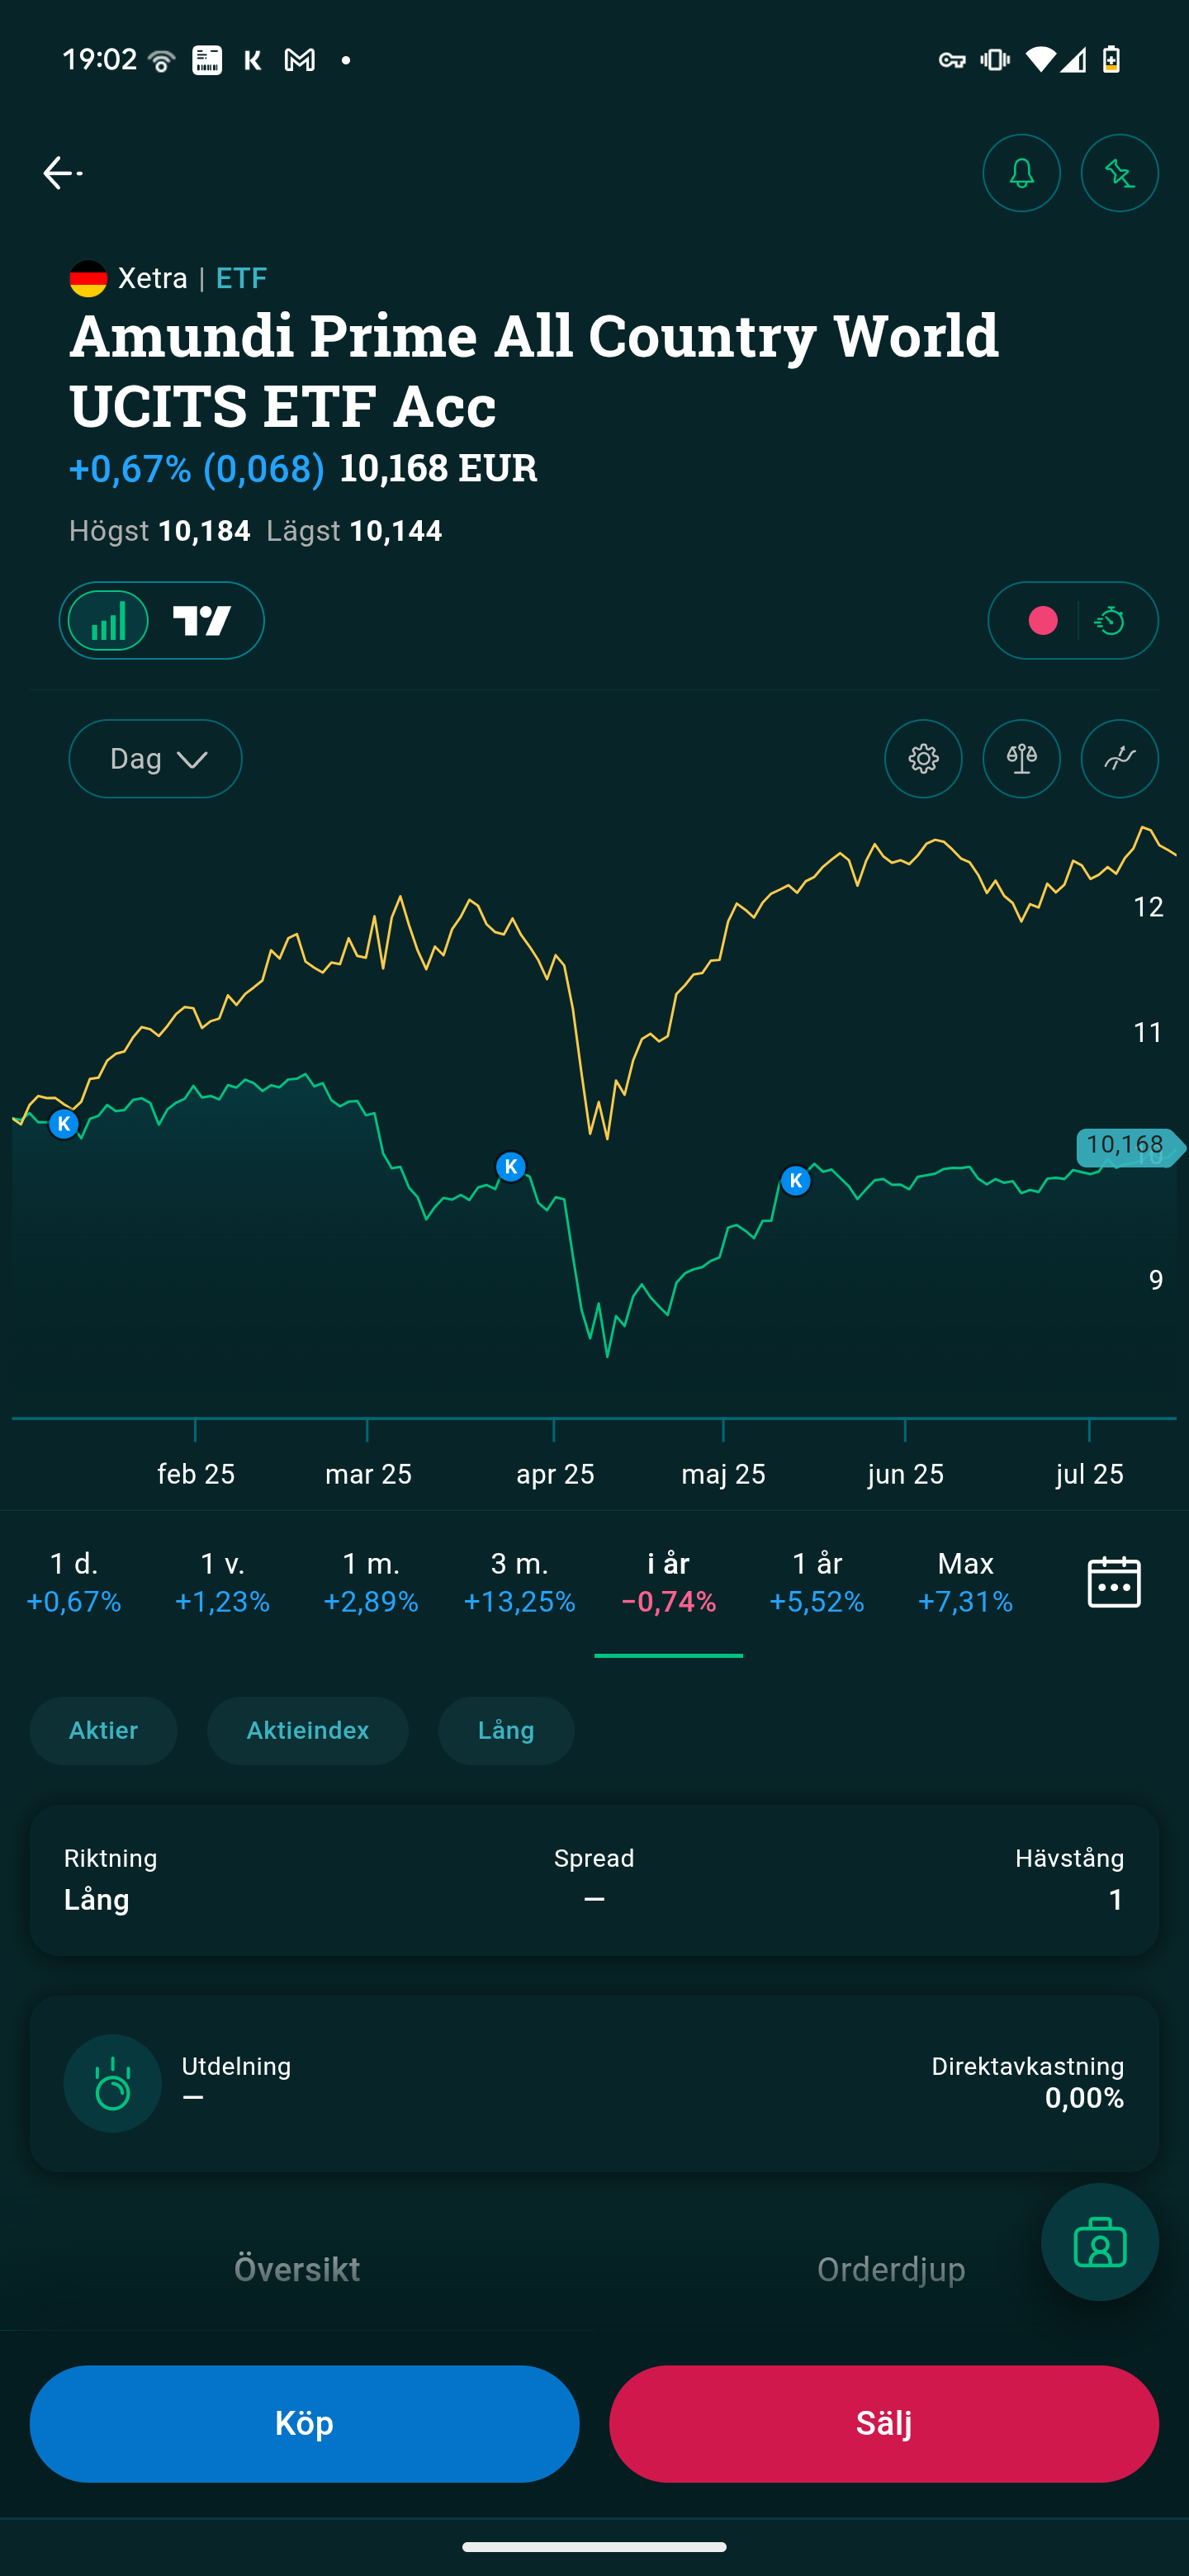The width and height of the screenshot is (1189, 2576).
Task: Open the calendar date range icon
Action: [x=1113, y=1582]
